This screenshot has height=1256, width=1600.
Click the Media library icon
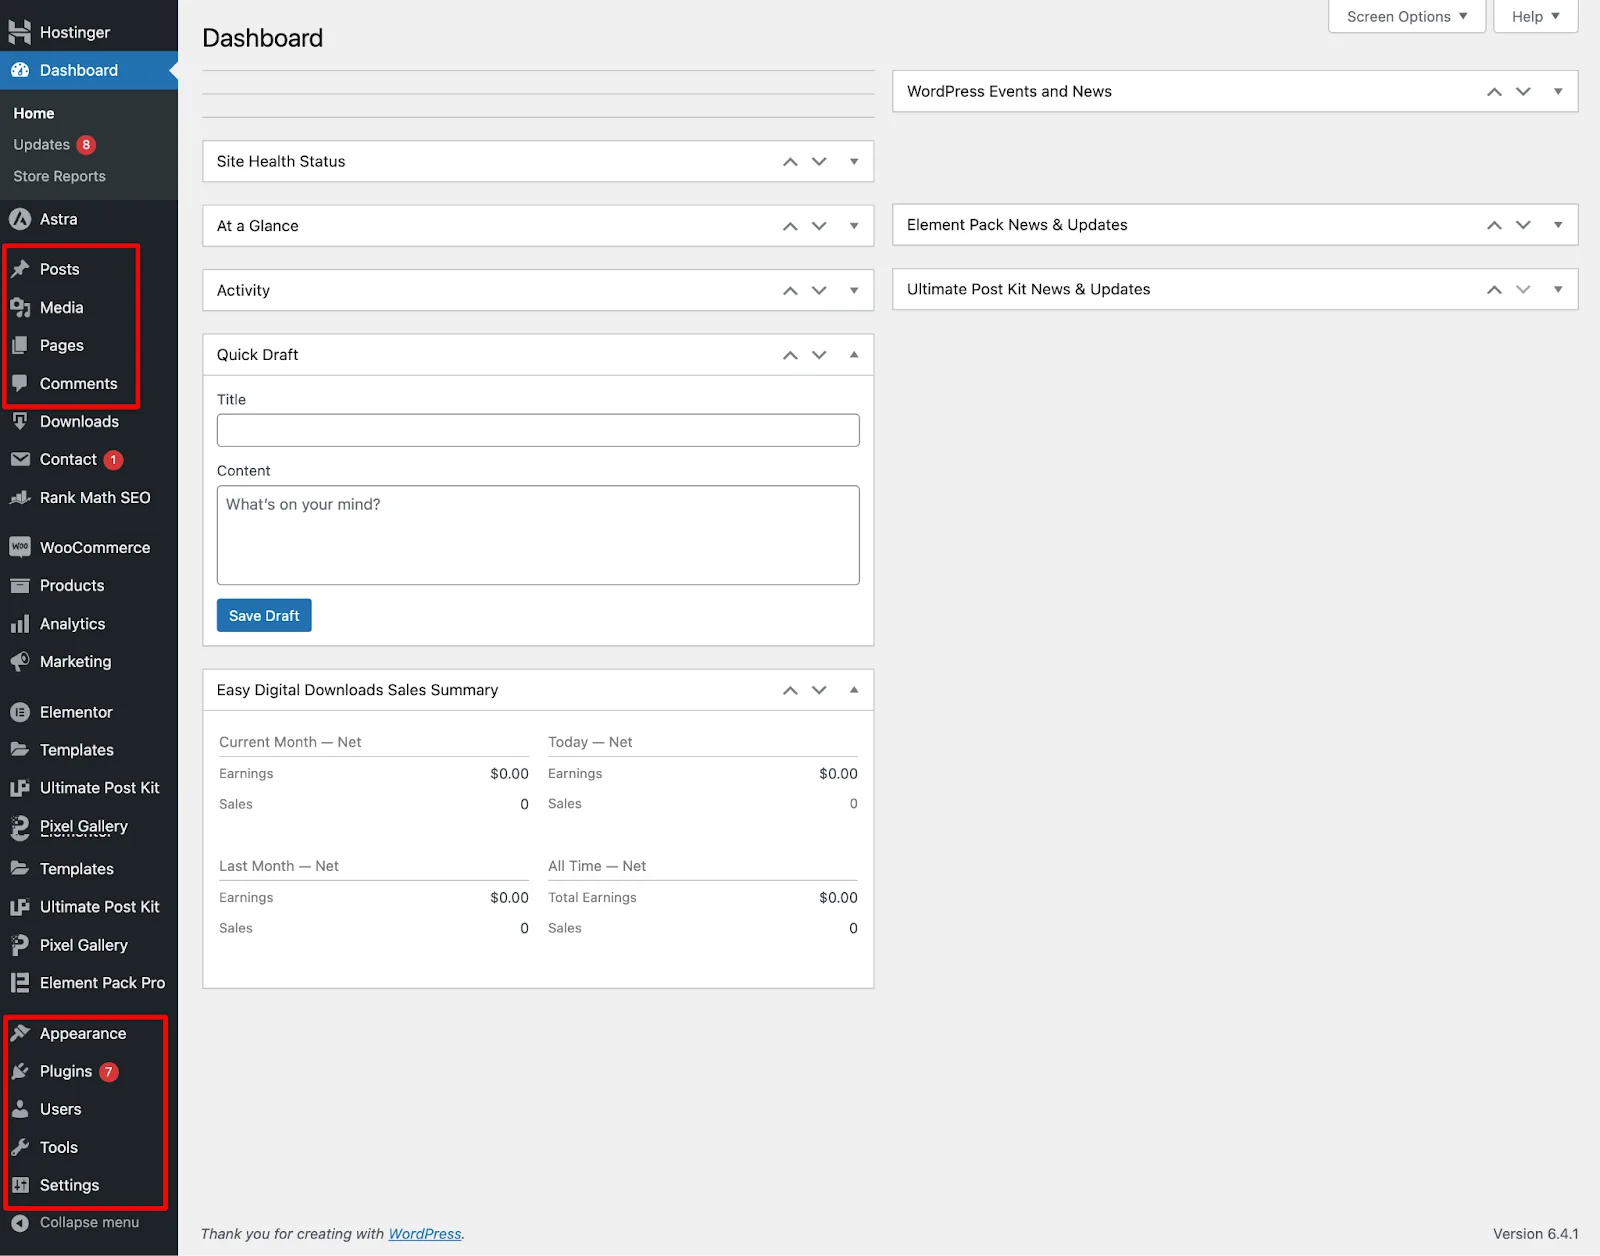pyautogui.click(x=20, y=307)
